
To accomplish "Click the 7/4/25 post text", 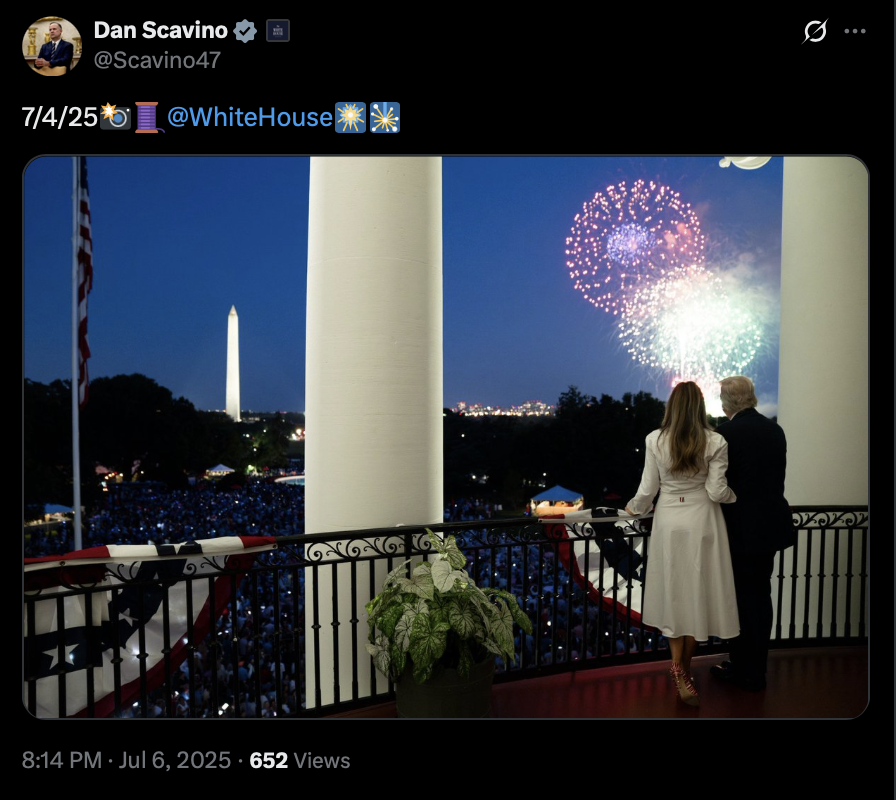I will 60,117.
